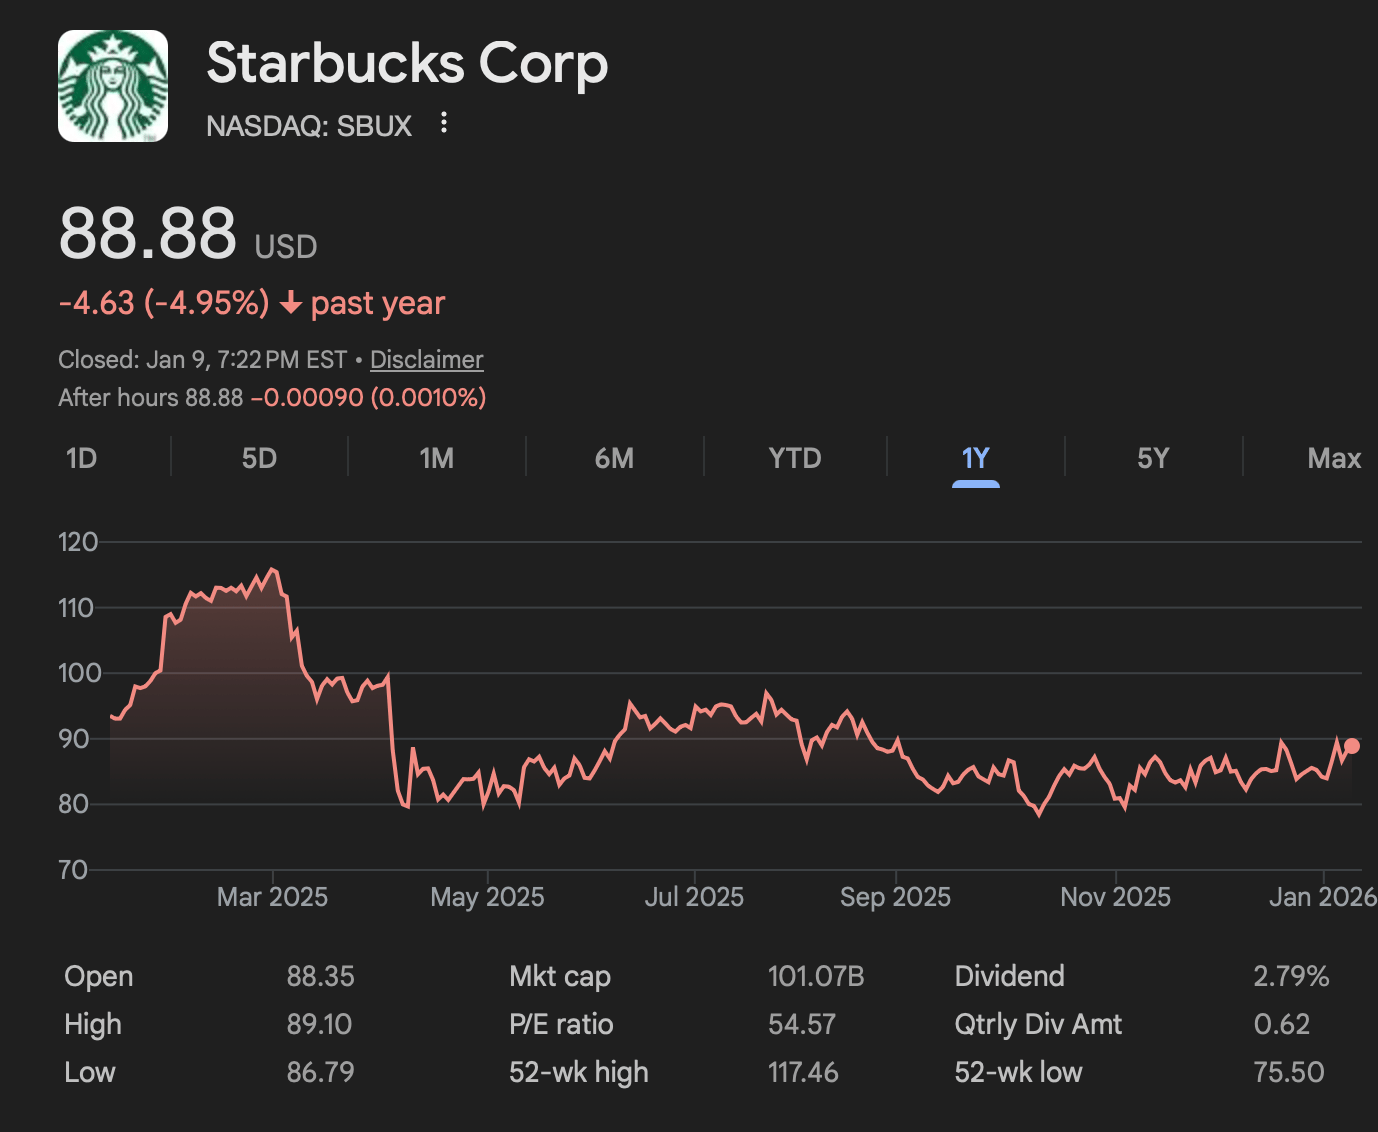Select the 5D time range tab
1378x1132 pixels.
(x=259, y=458)
